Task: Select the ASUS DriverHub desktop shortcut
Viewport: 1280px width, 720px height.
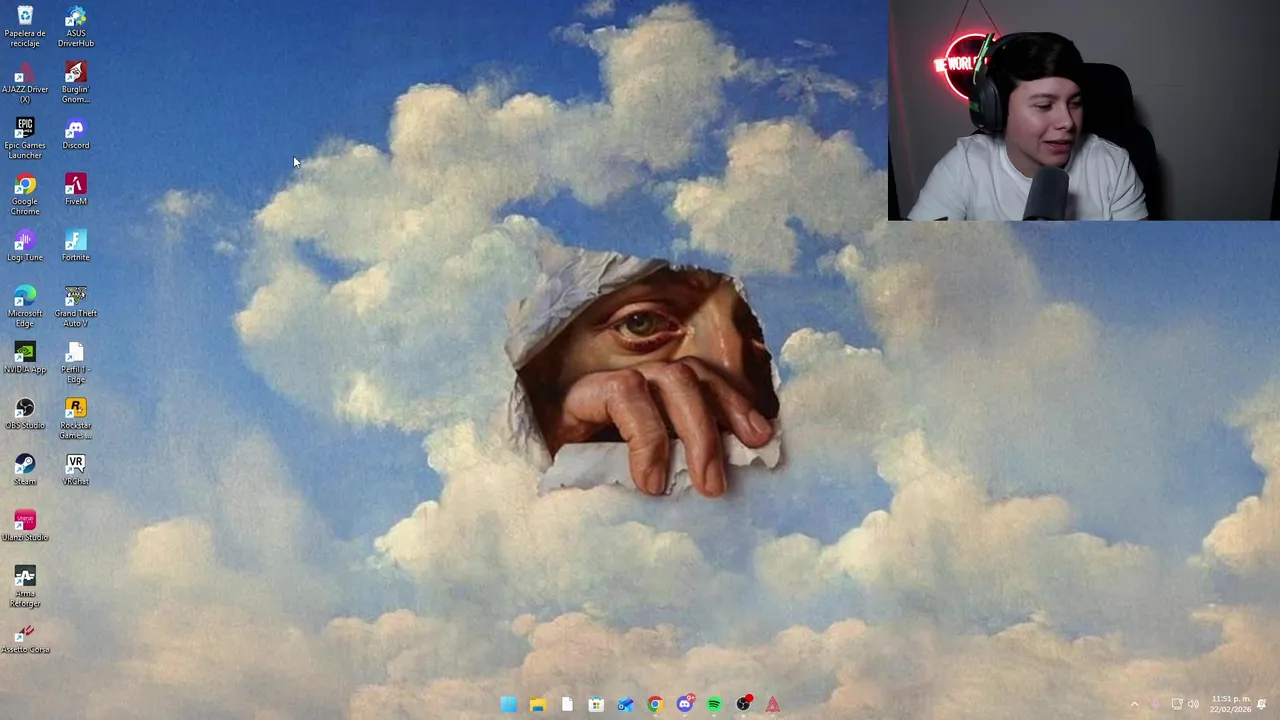Action: click(75, 27)
